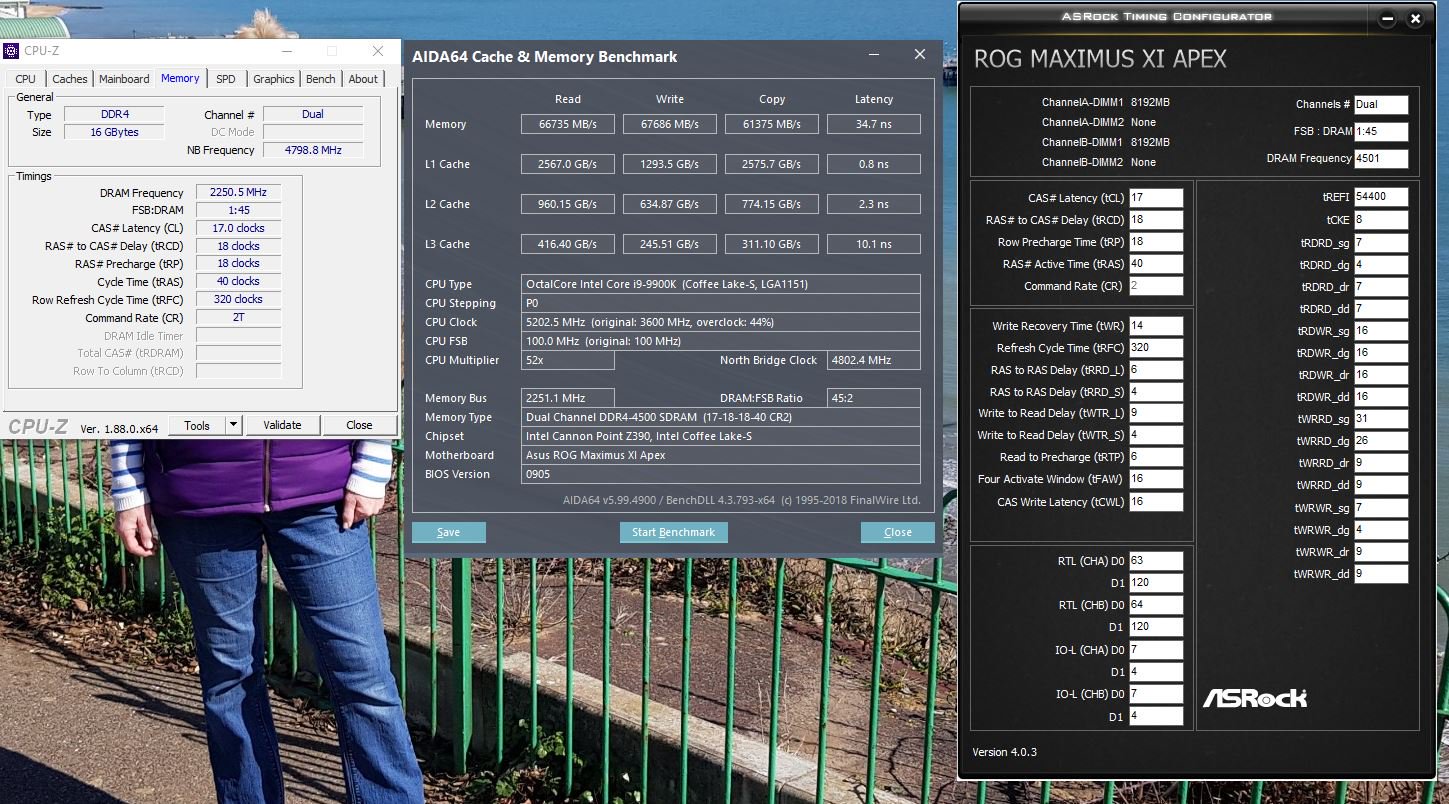Click the Write Recovery Time (tWR) field

coord(1156,326)
